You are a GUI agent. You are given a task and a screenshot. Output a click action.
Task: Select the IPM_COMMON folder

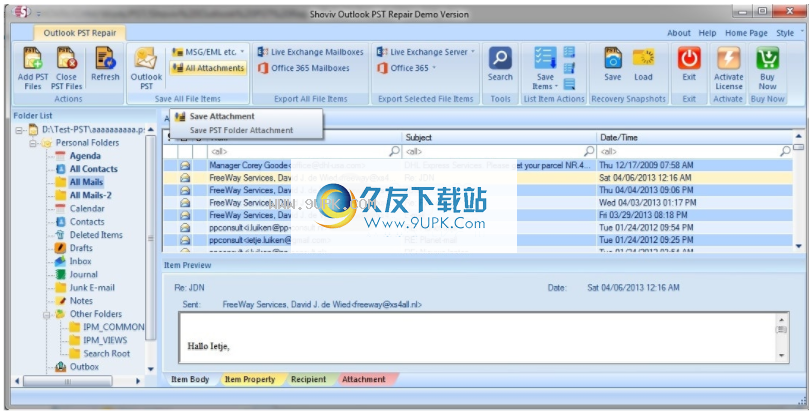pos(114,327)
